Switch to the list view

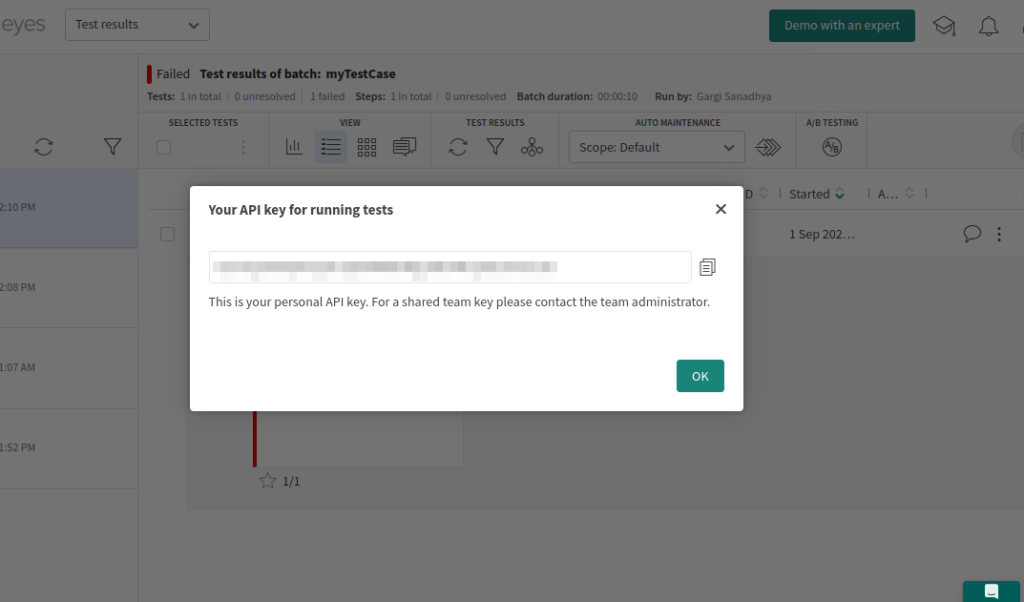coord(330,147)
